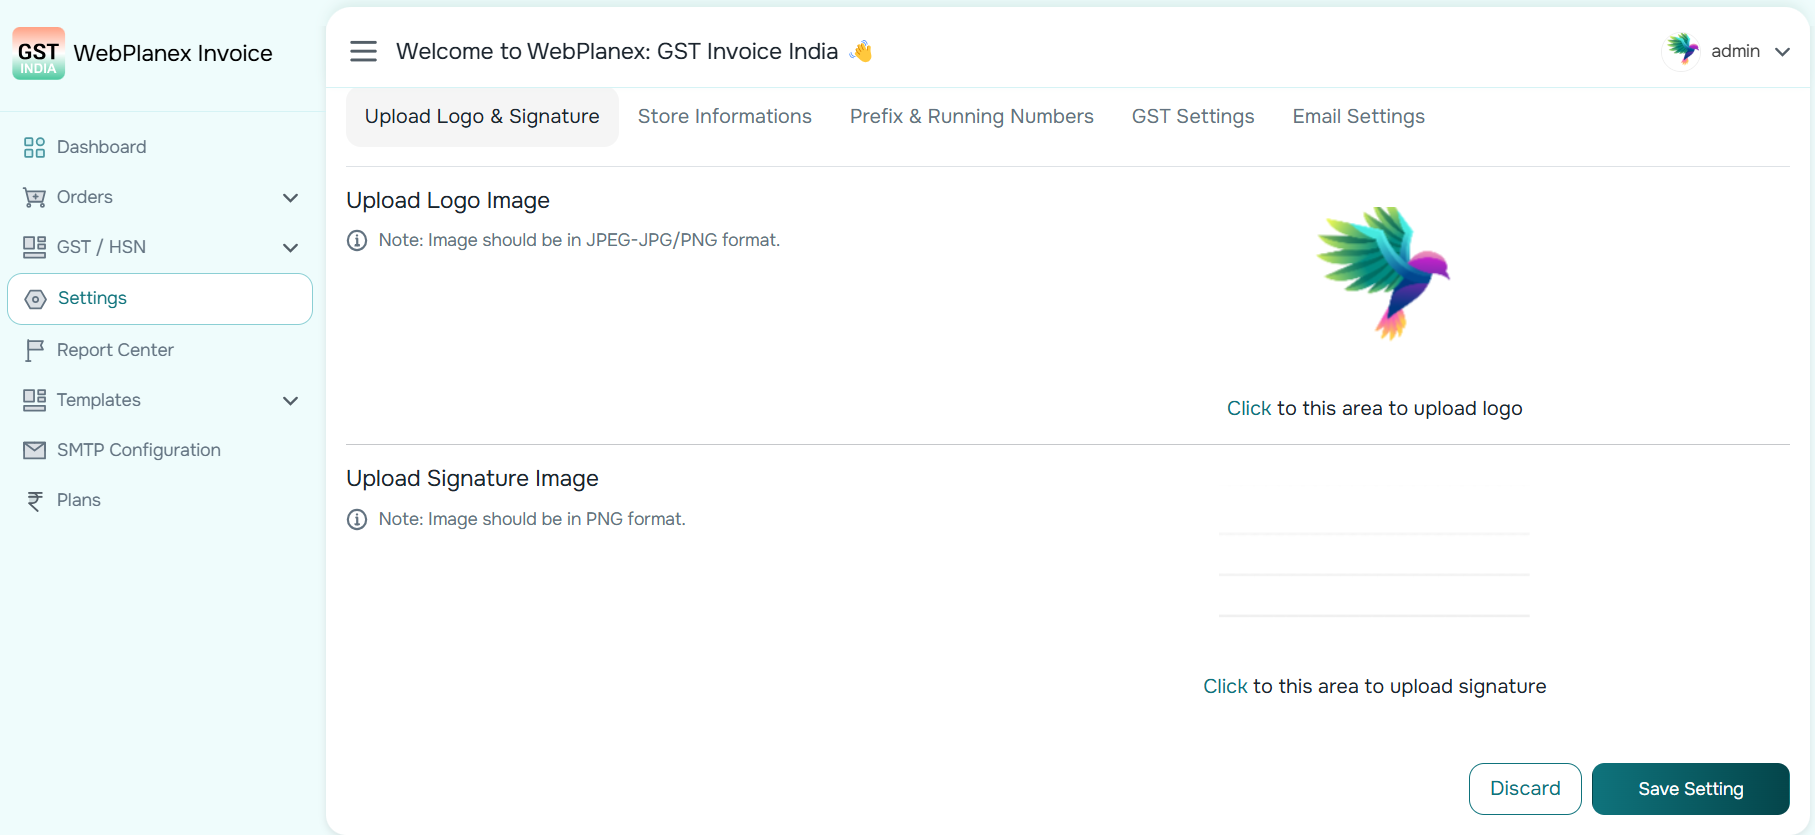Expand the Orders submenu chevron

[291, 198]
